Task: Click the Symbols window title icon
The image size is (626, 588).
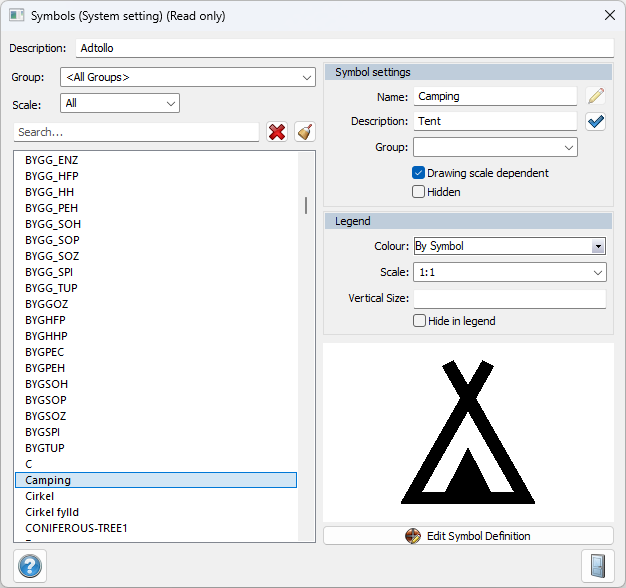Action: [16, 16]
